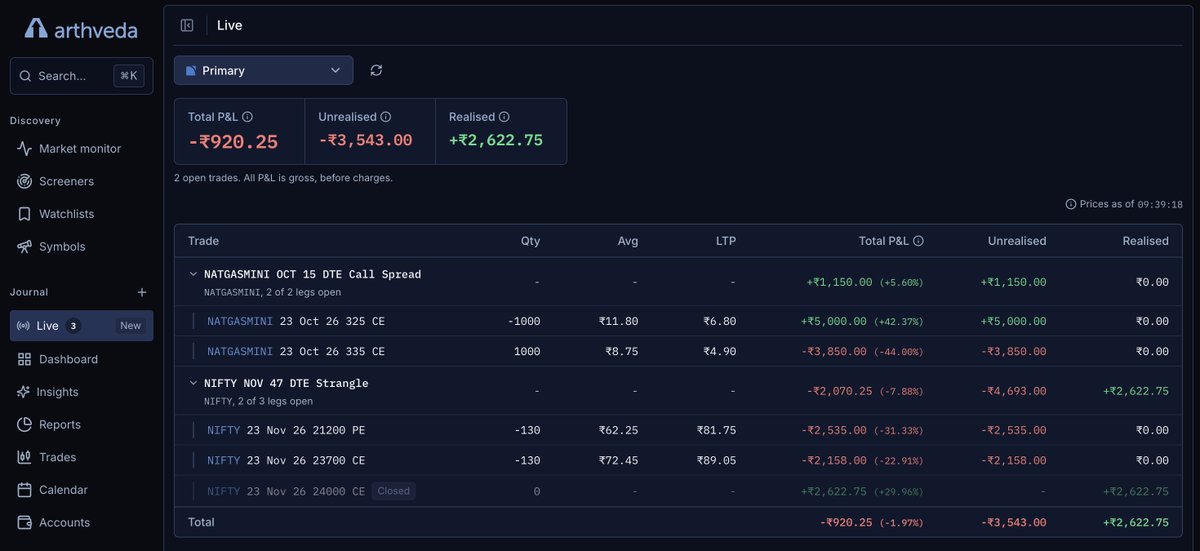Click the Unrealised column header
Image resolution: width=1200 pixels, height=551 pixels.
(x=1017, y=241)
